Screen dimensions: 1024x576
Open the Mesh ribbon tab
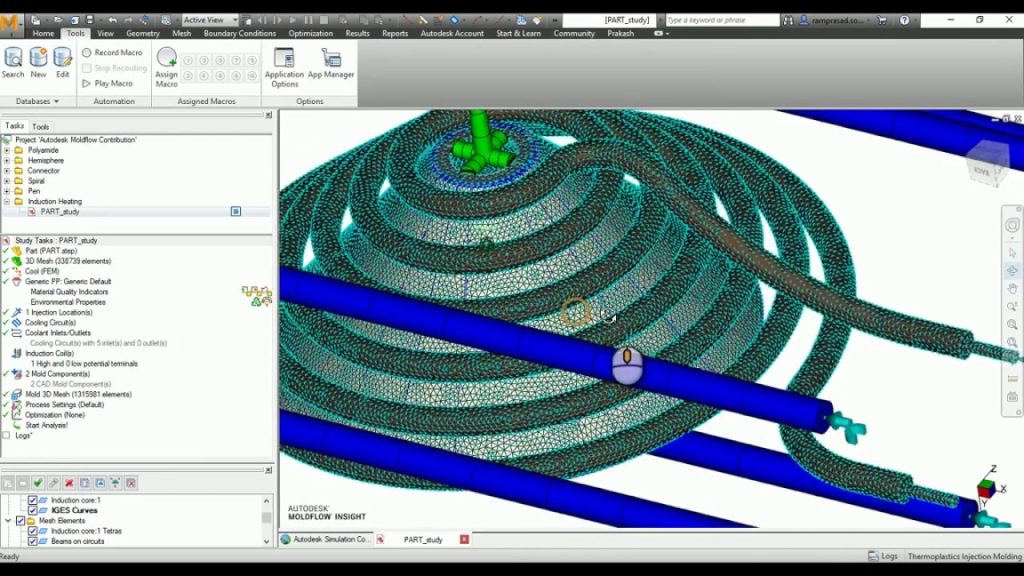coord(182,33)
